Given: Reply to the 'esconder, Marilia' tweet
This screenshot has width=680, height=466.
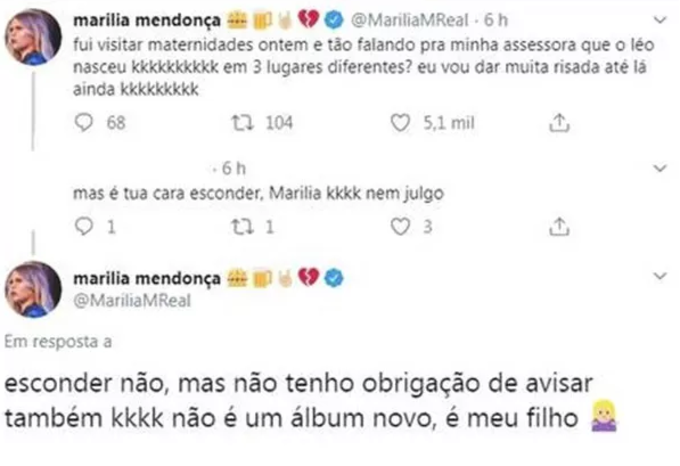Looking at the screenshot, I should [x=84, y=226].
